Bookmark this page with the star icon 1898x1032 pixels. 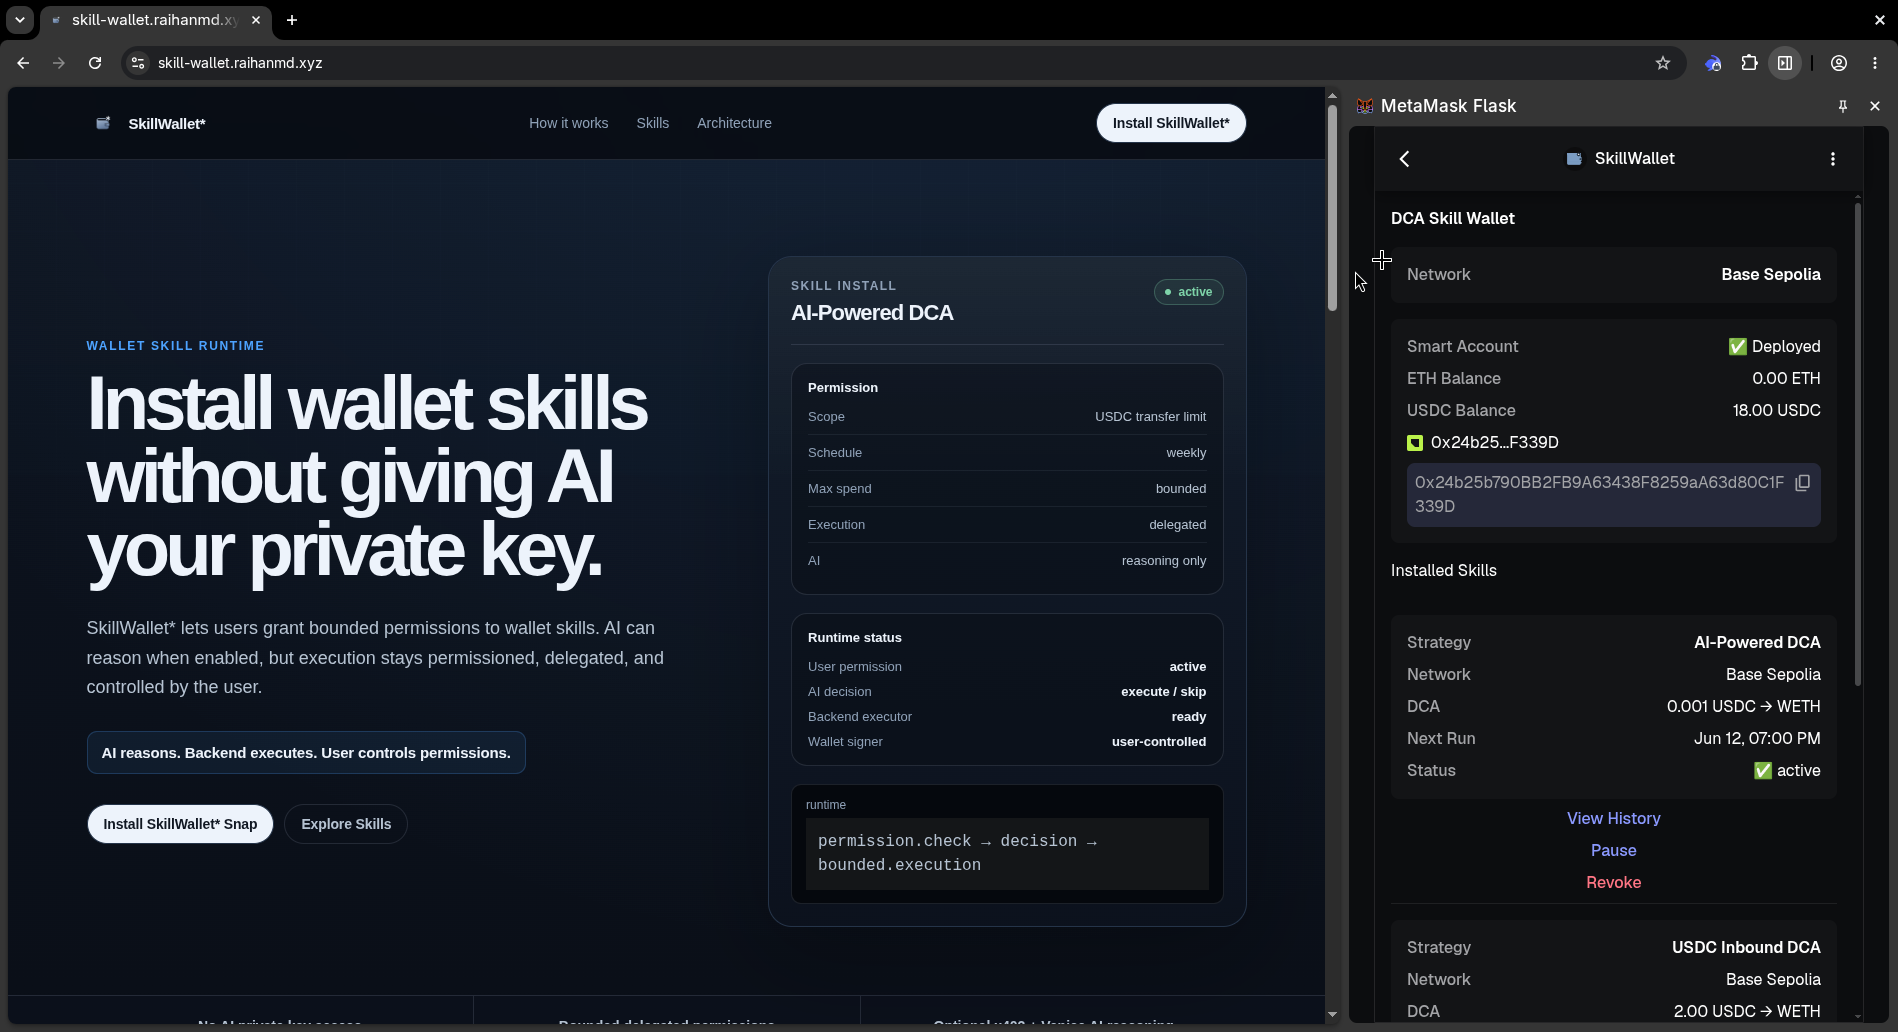coord(1662,63)
